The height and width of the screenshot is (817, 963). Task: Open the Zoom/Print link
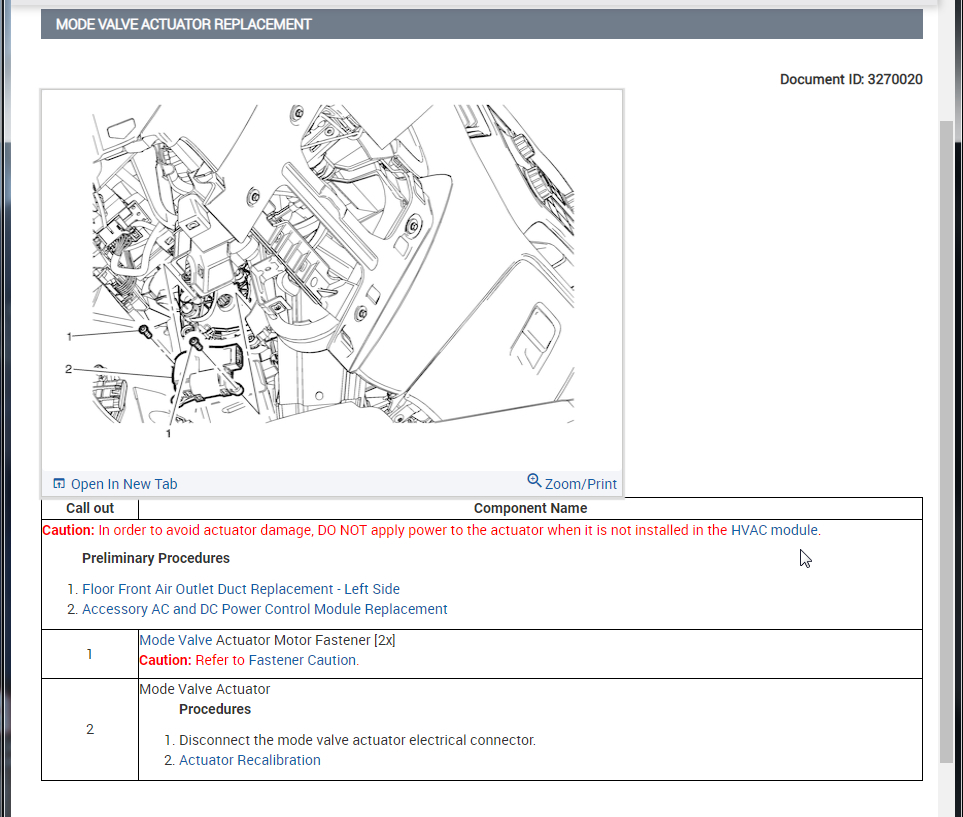[x=580, y=484]
